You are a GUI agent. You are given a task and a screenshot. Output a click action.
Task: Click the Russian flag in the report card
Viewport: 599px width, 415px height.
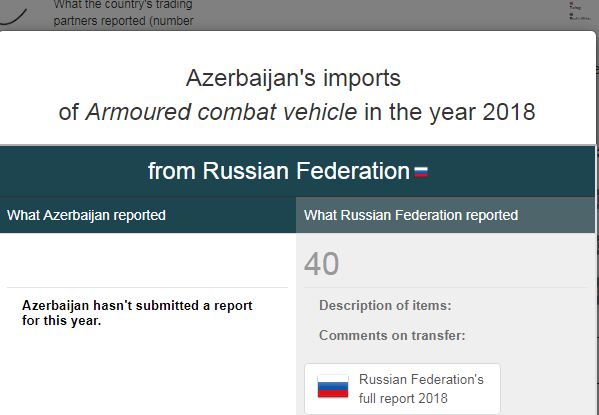coord(333,386)
